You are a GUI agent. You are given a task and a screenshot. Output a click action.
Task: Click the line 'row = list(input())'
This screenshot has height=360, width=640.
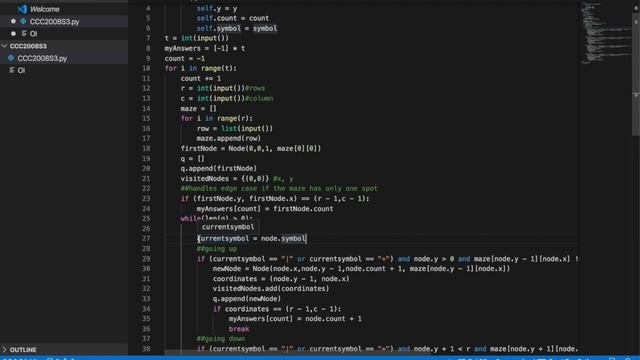click(x=235, y=129)
